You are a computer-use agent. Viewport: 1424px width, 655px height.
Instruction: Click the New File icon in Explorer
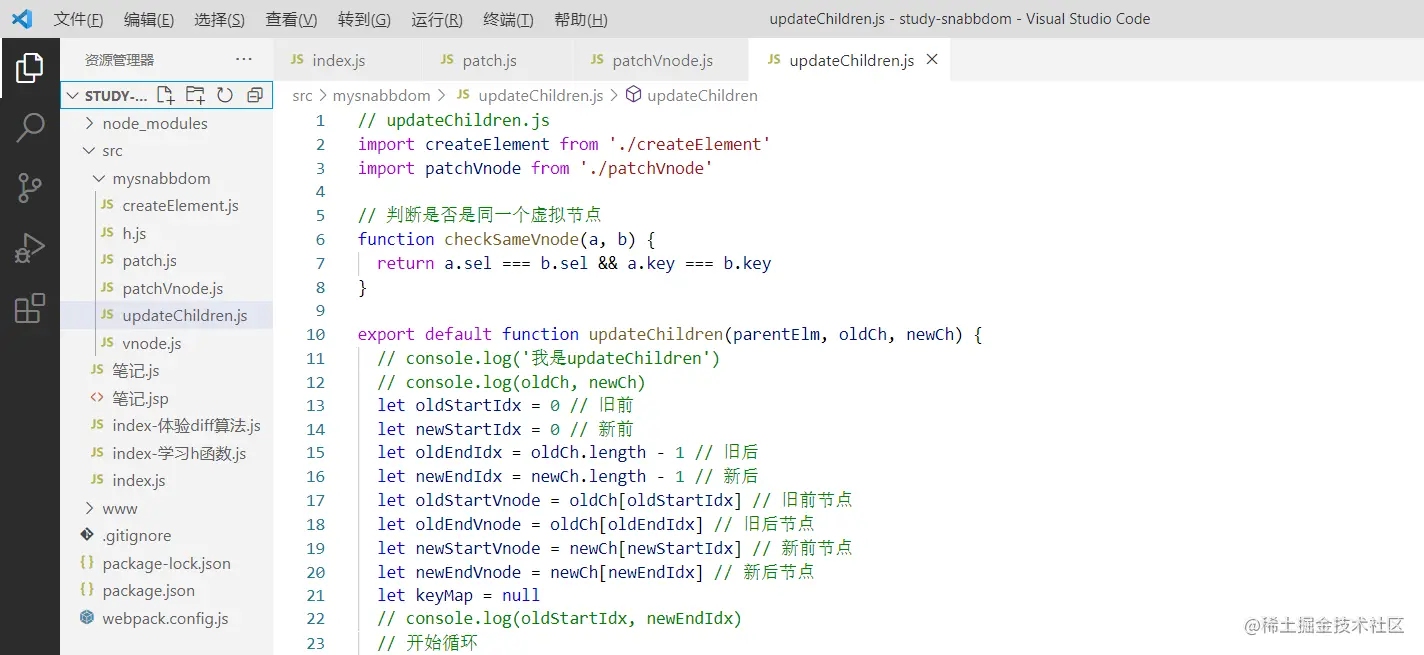166,95
